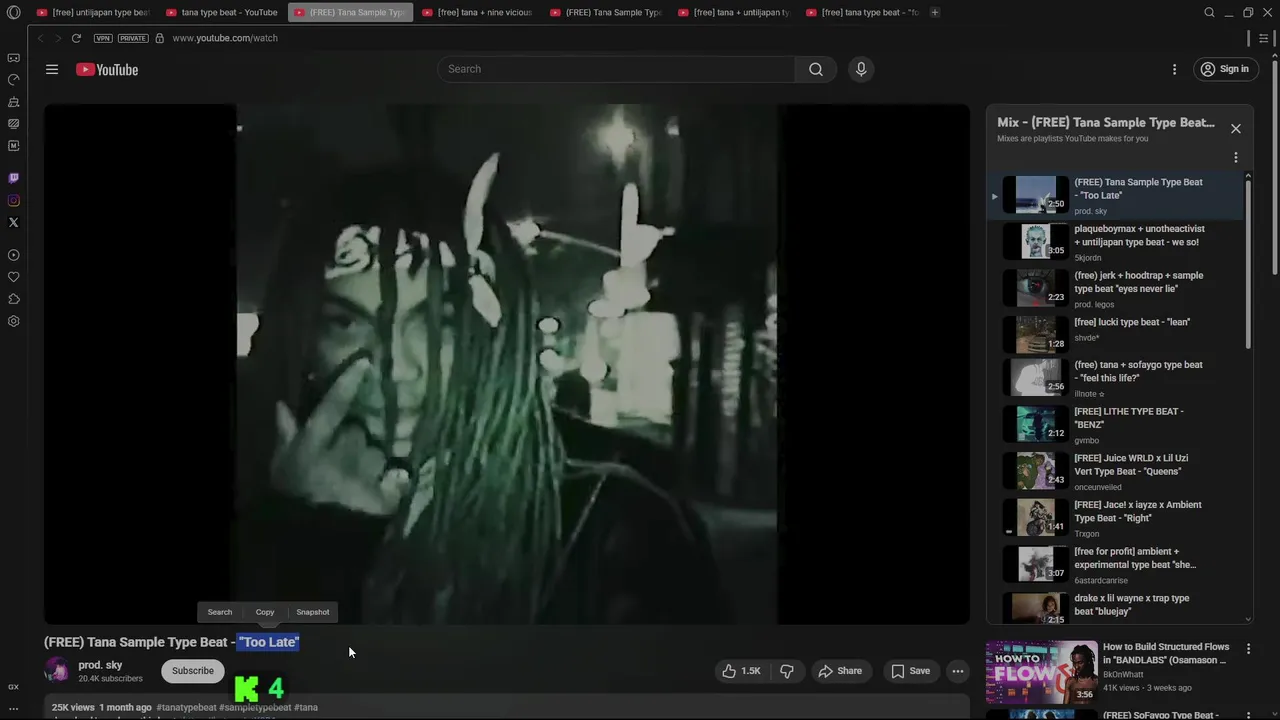Open Twitch in the Opera sidebar
The height and width of the screenshot is (720, 1280).
pyautogui.click(x=13, y=178)
